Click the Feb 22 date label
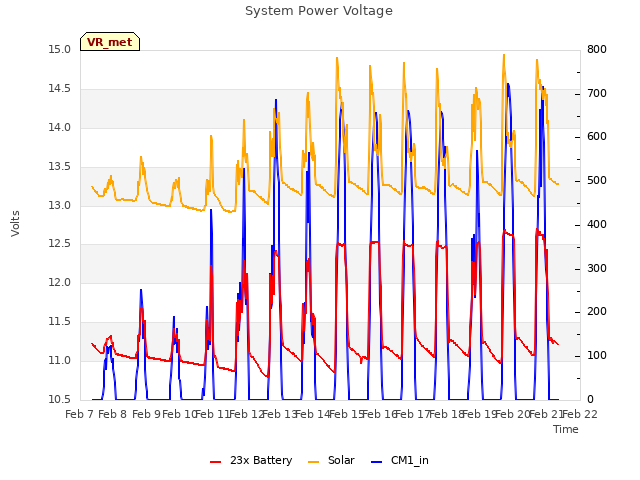 [x=580, y=414]
